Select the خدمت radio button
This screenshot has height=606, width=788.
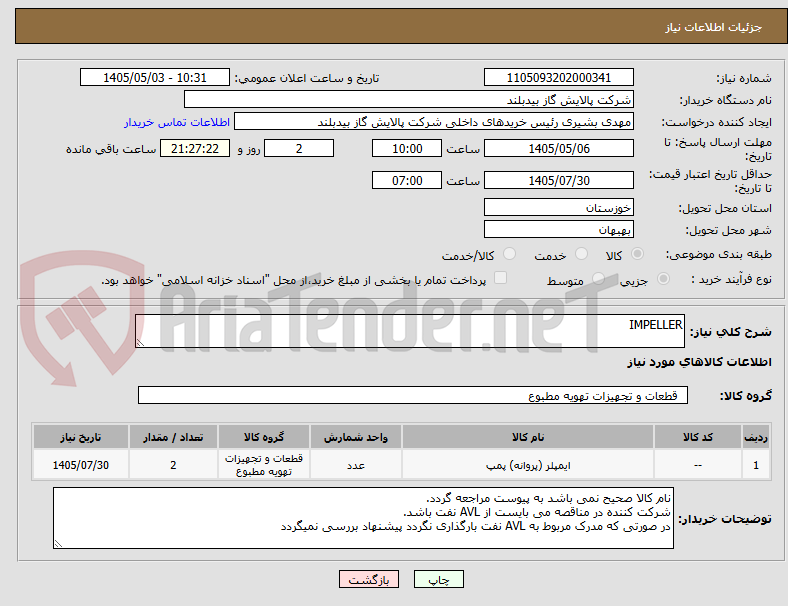[581, 254]
